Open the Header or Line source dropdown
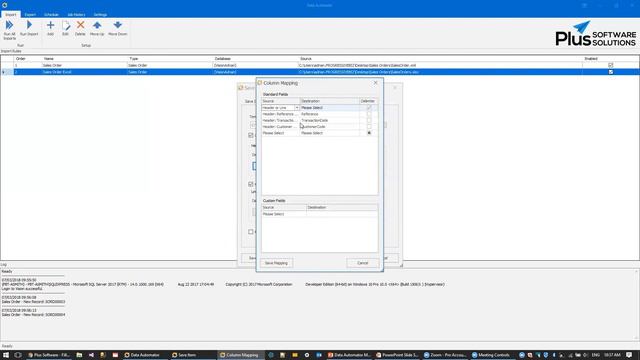 point(297,108)
